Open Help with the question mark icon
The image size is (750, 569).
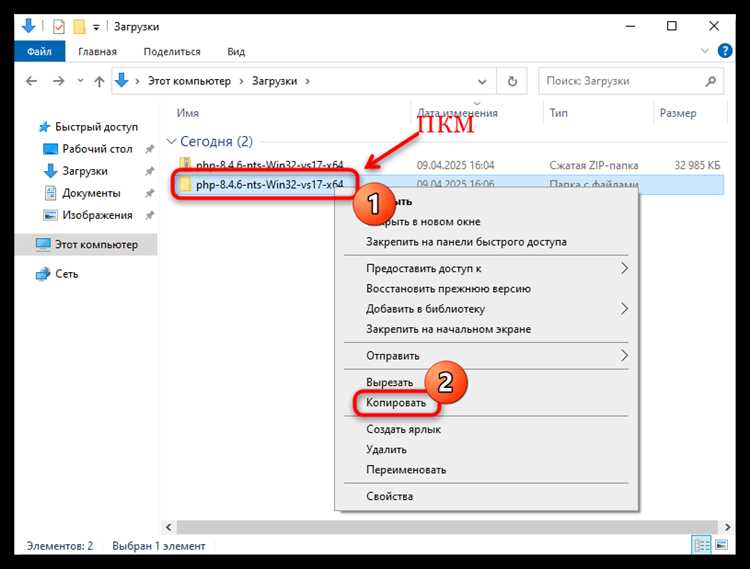(725, 51)
